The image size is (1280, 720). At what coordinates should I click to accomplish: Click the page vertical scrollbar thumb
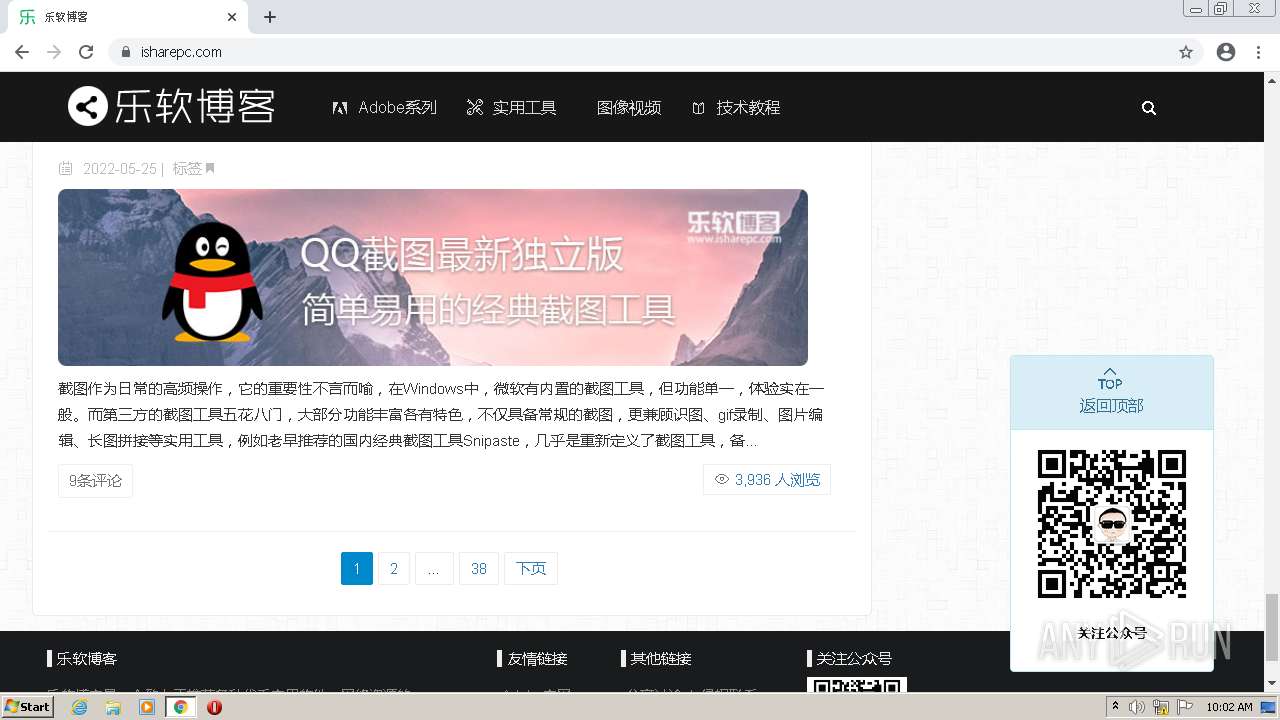click(1271, 627)
